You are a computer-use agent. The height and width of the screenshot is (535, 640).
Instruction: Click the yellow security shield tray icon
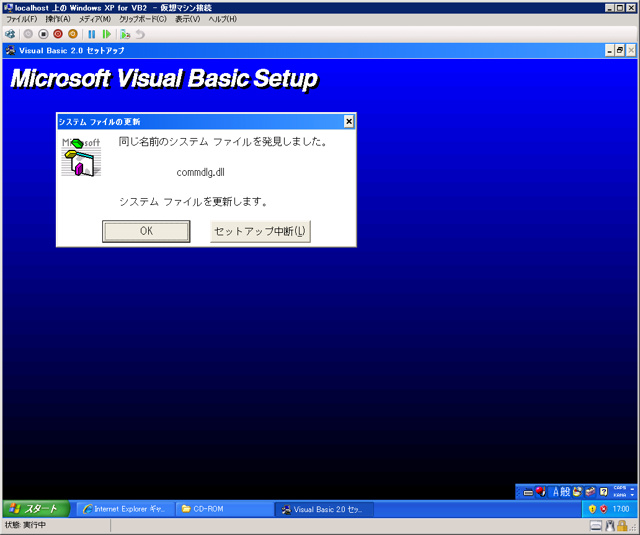click(x=592, y=509)
